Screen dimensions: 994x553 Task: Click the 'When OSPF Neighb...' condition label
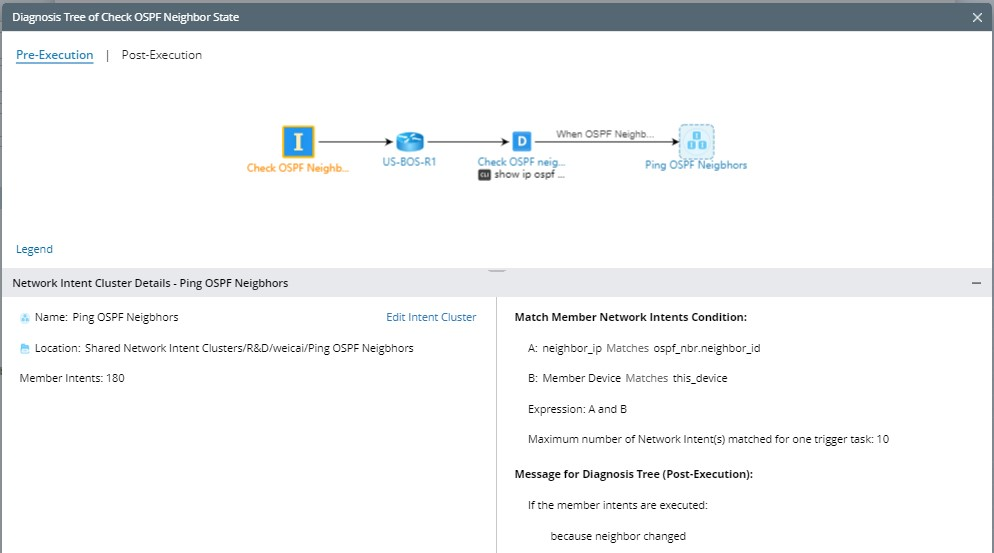click(605, 133)
